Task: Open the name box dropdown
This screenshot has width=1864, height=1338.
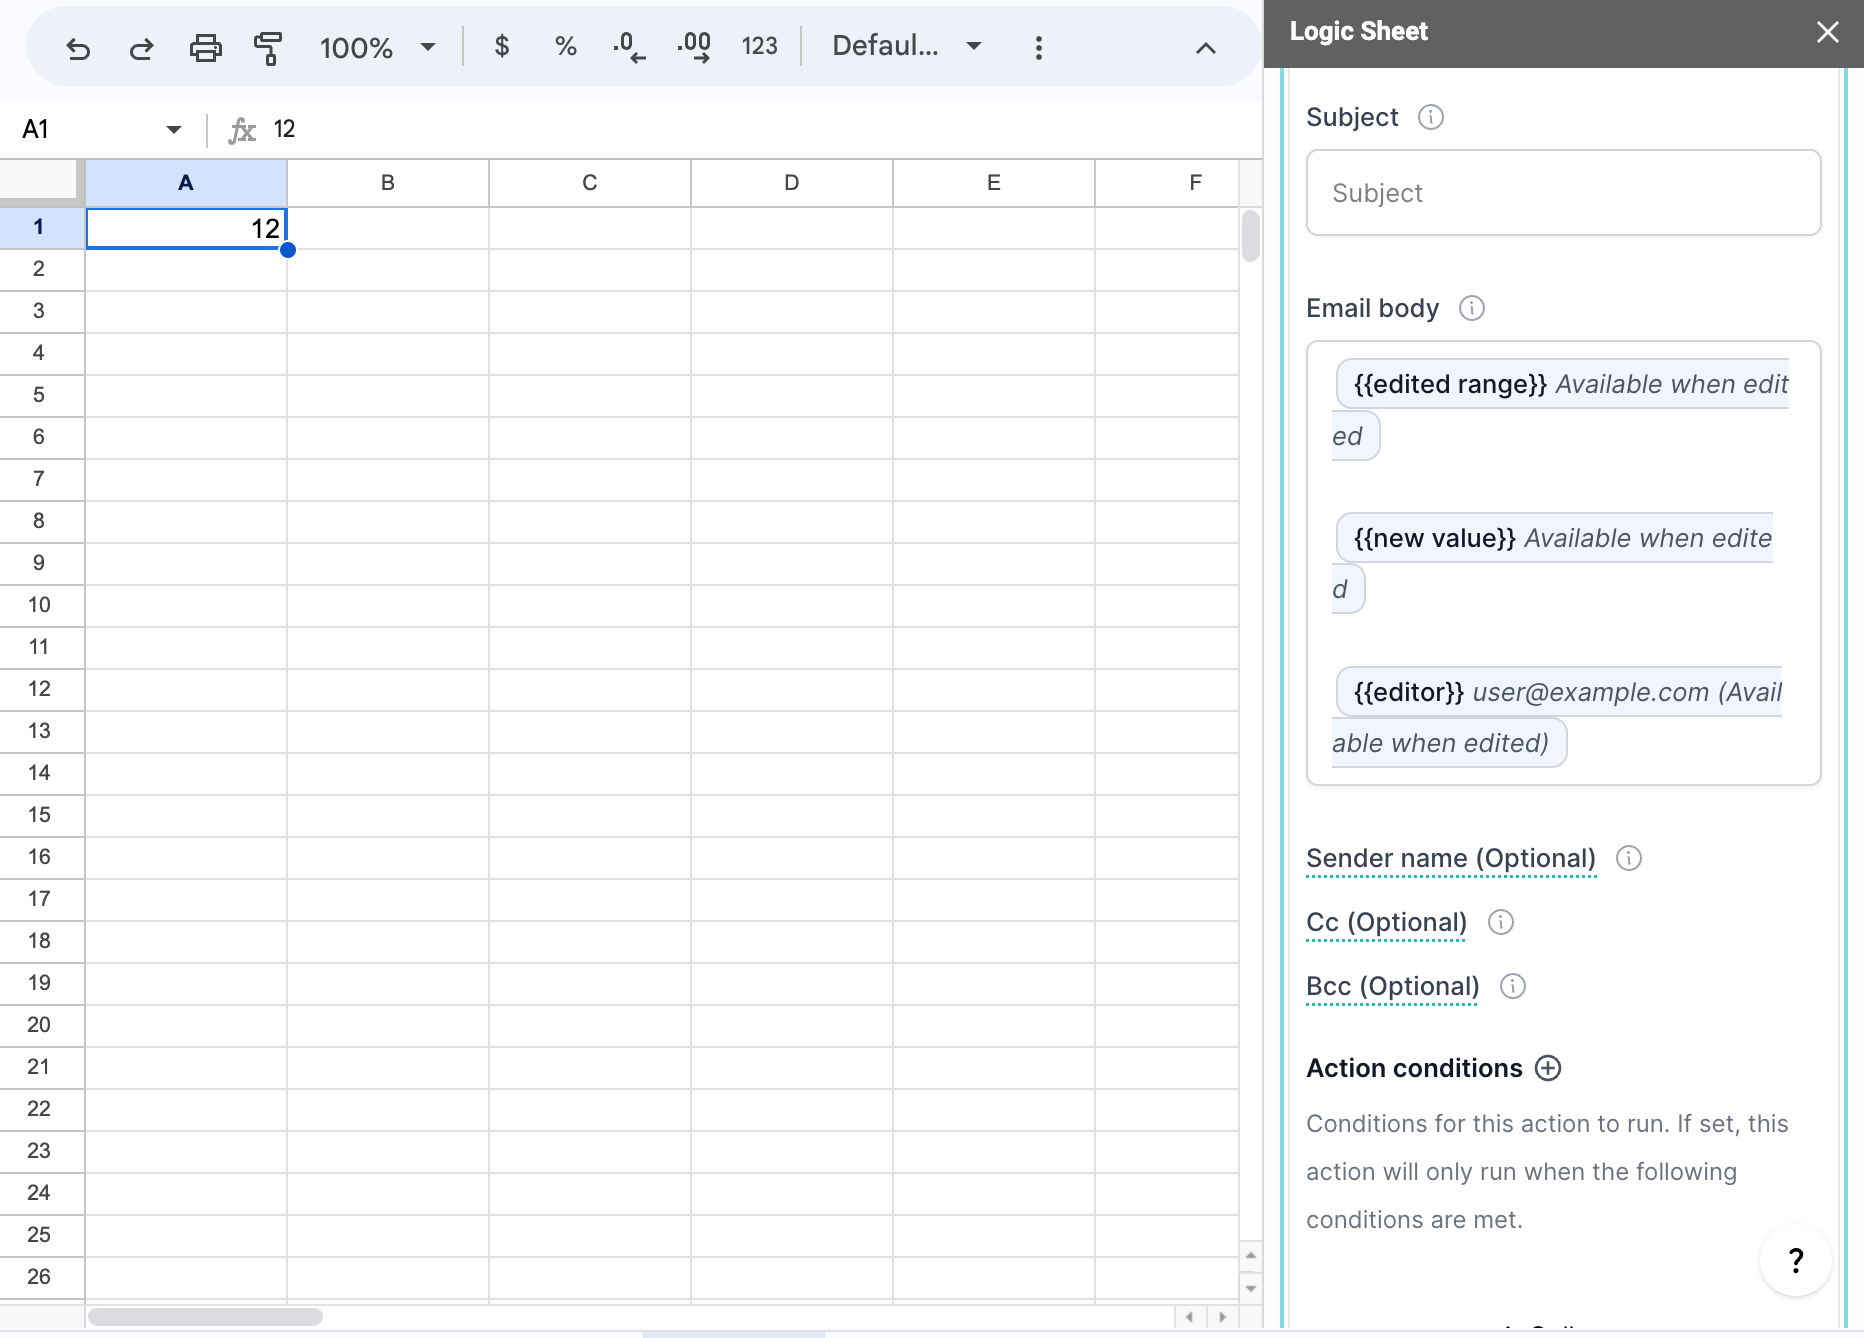Action: pos(172,129)
